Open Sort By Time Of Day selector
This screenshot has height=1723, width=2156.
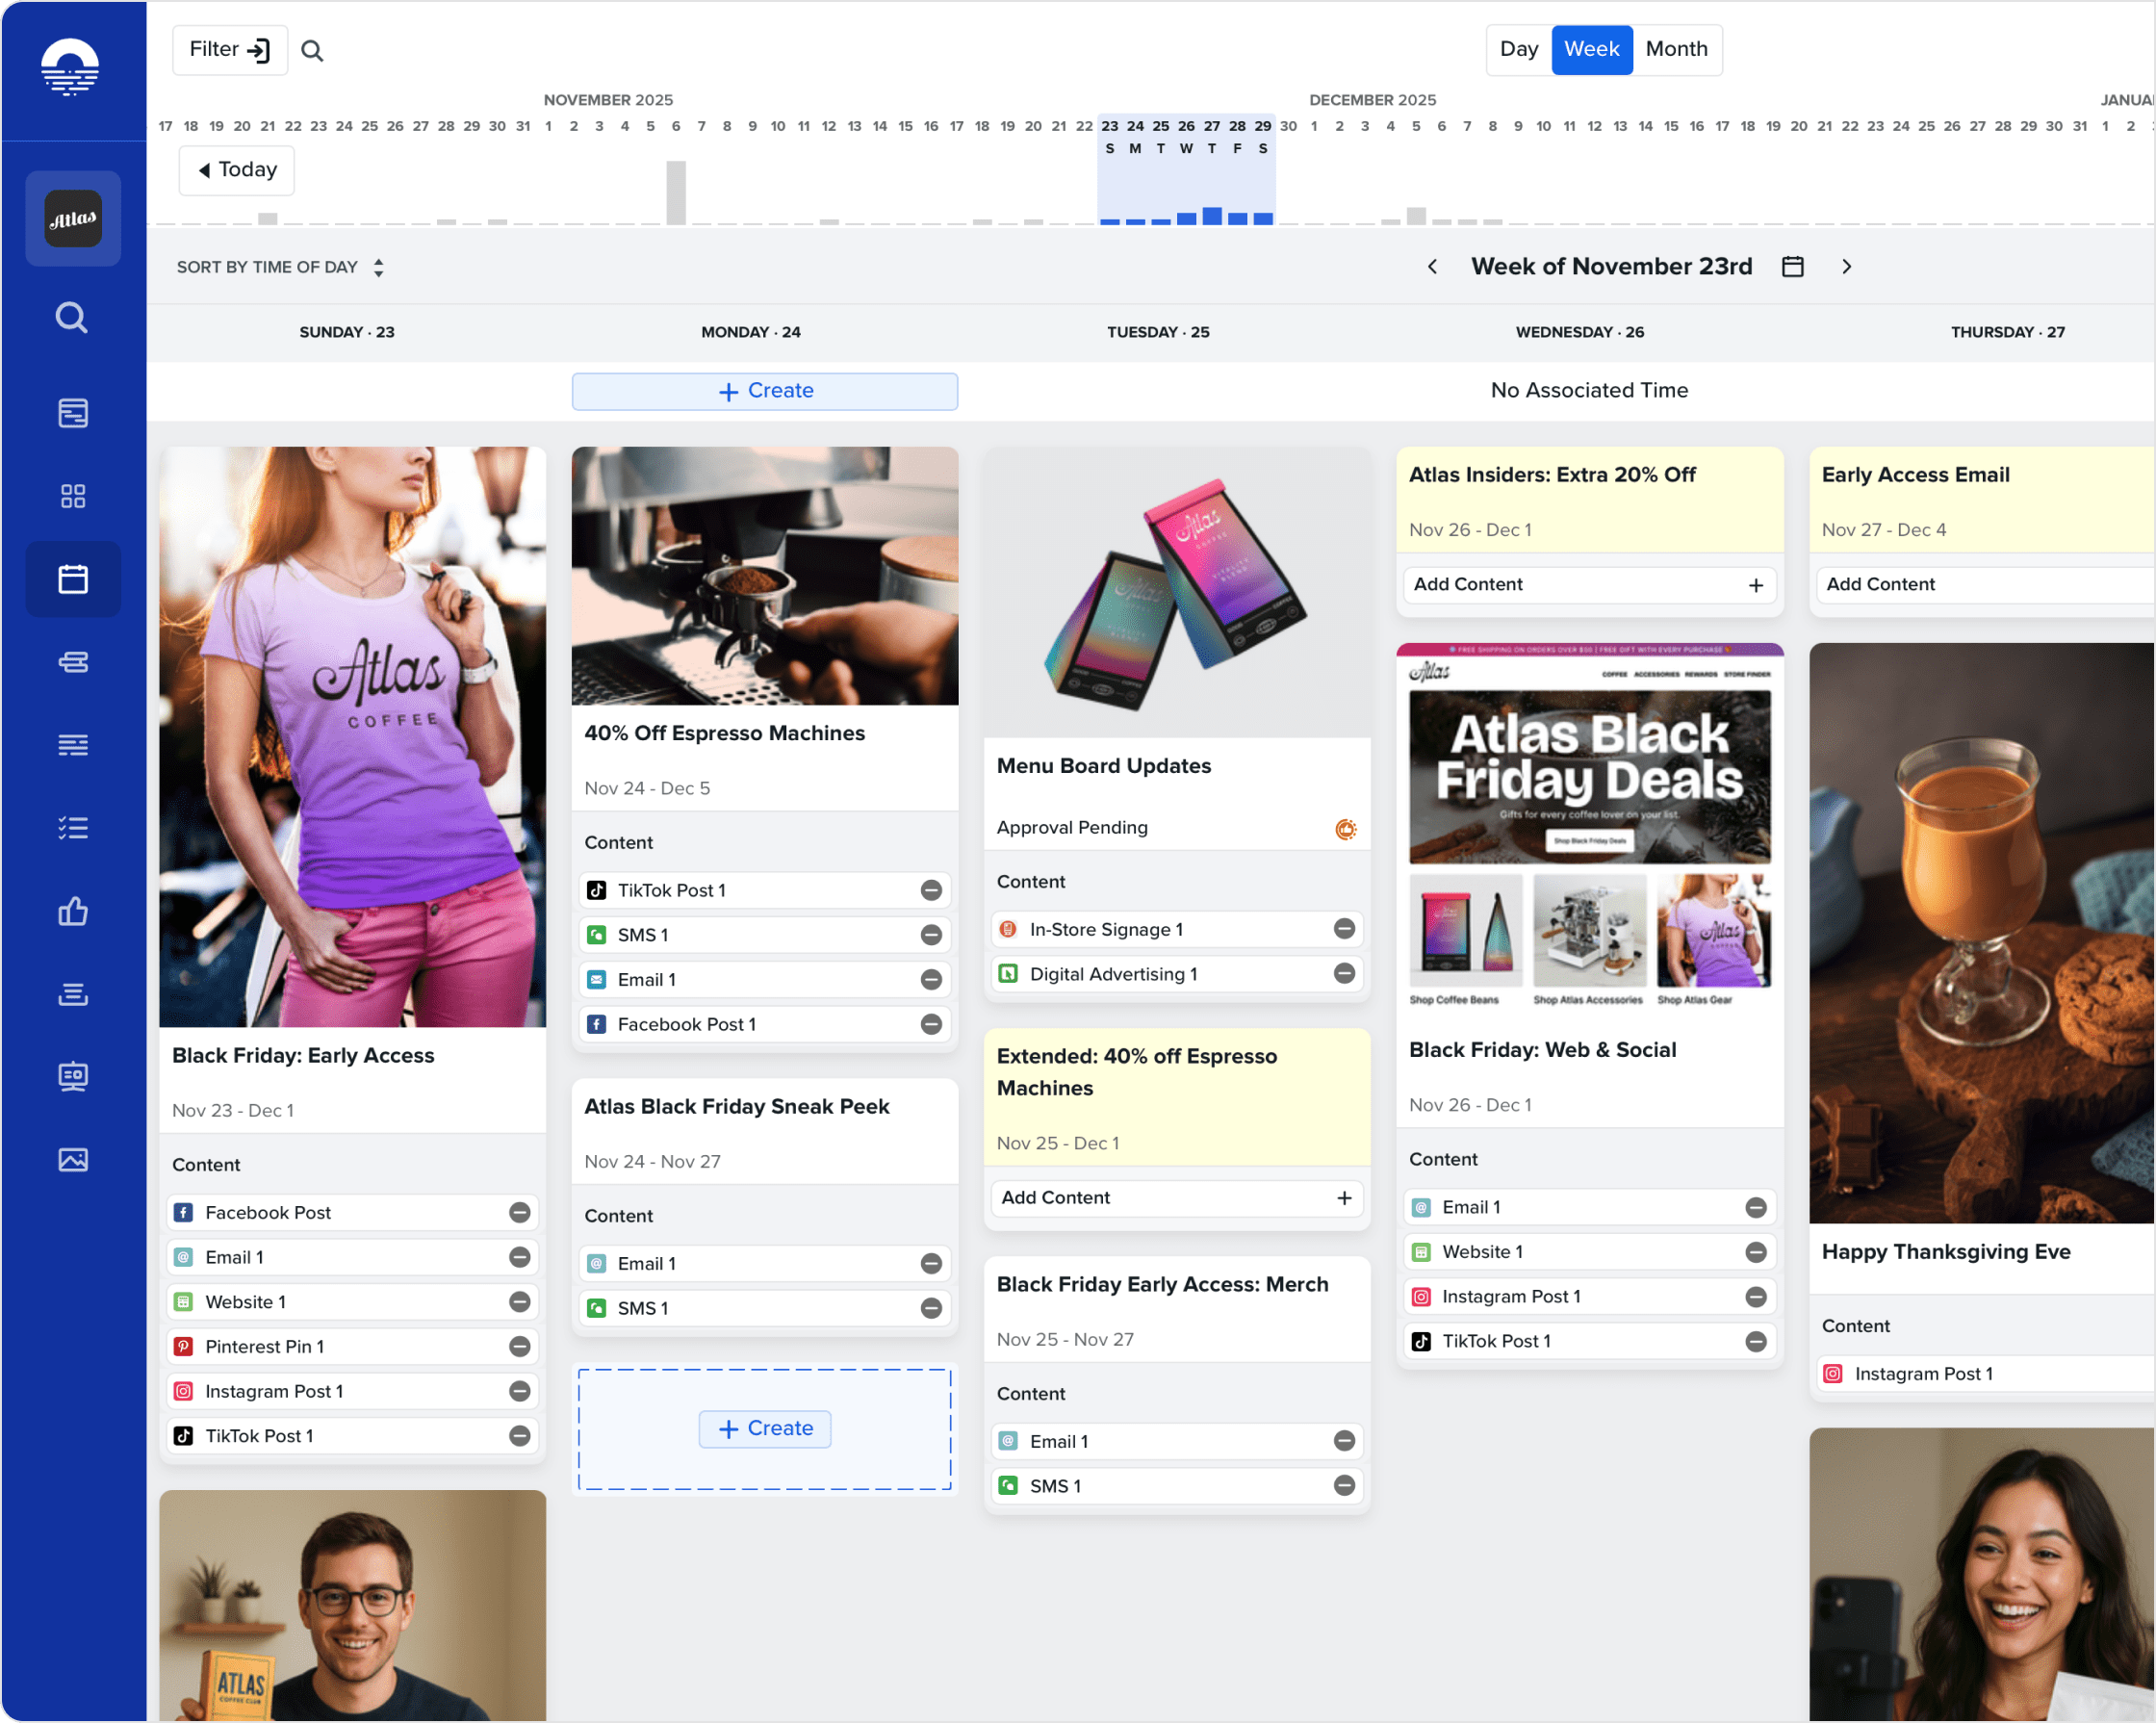pos(280,267)
